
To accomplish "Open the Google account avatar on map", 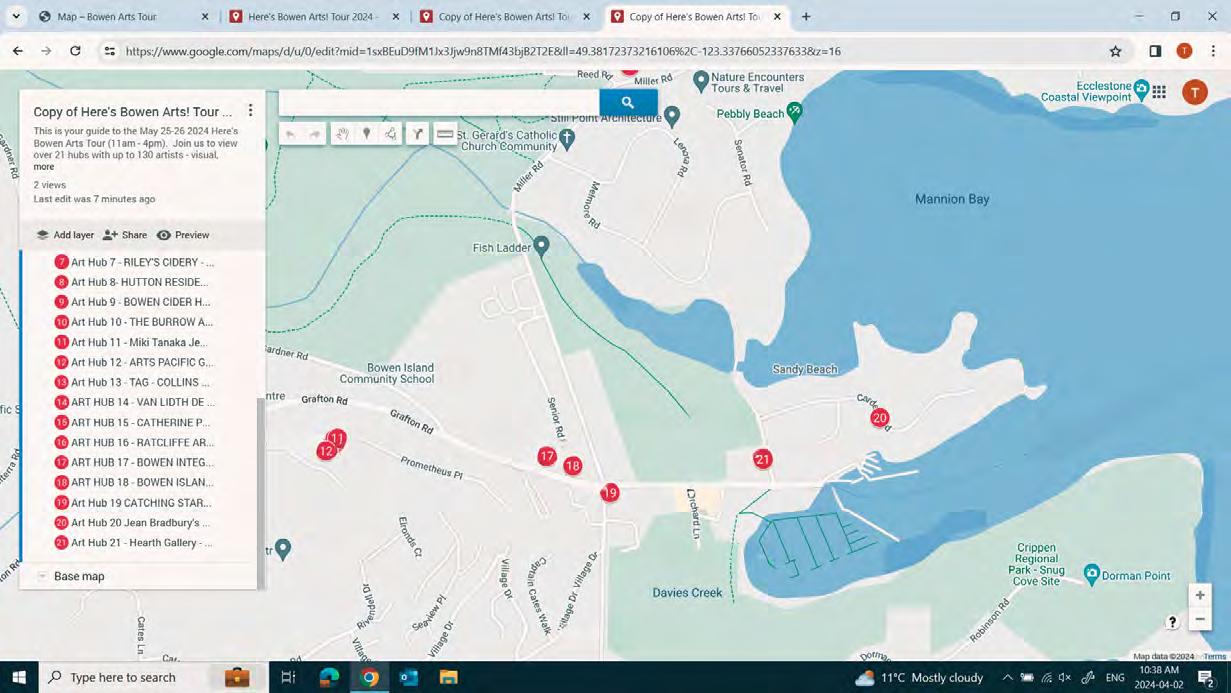I will point(1195,92).
